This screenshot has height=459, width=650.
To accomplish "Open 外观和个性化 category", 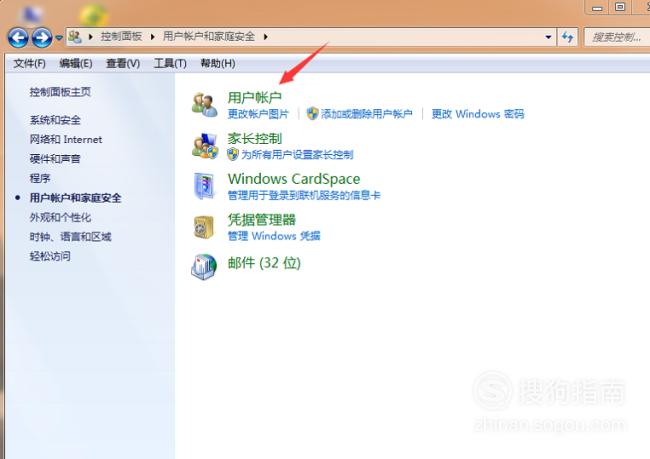I will [60, 217].
